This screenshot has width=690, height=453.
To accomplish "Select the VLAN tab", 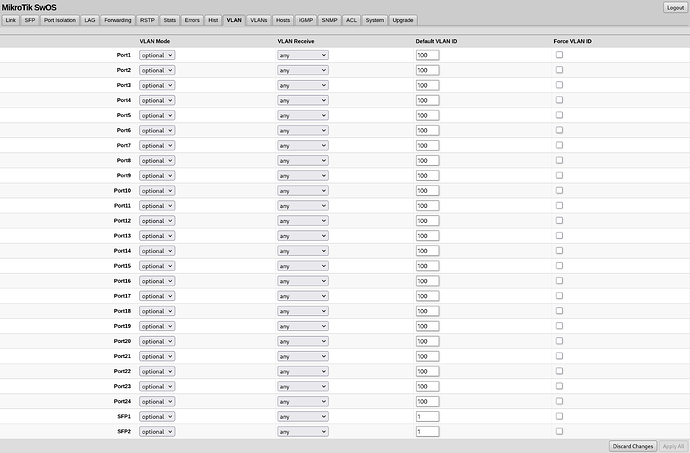I will 234,20.
